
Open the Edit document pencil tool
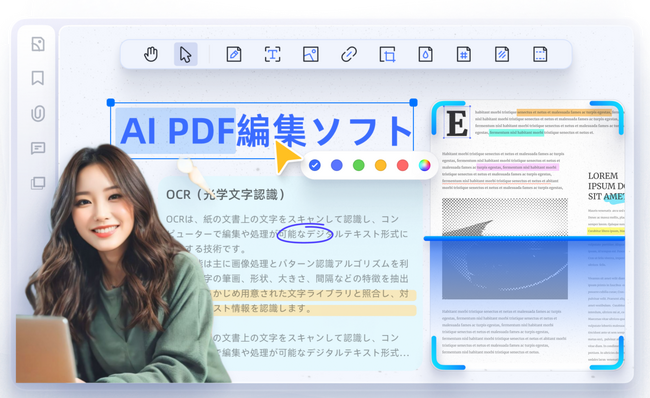pos(234,54)
